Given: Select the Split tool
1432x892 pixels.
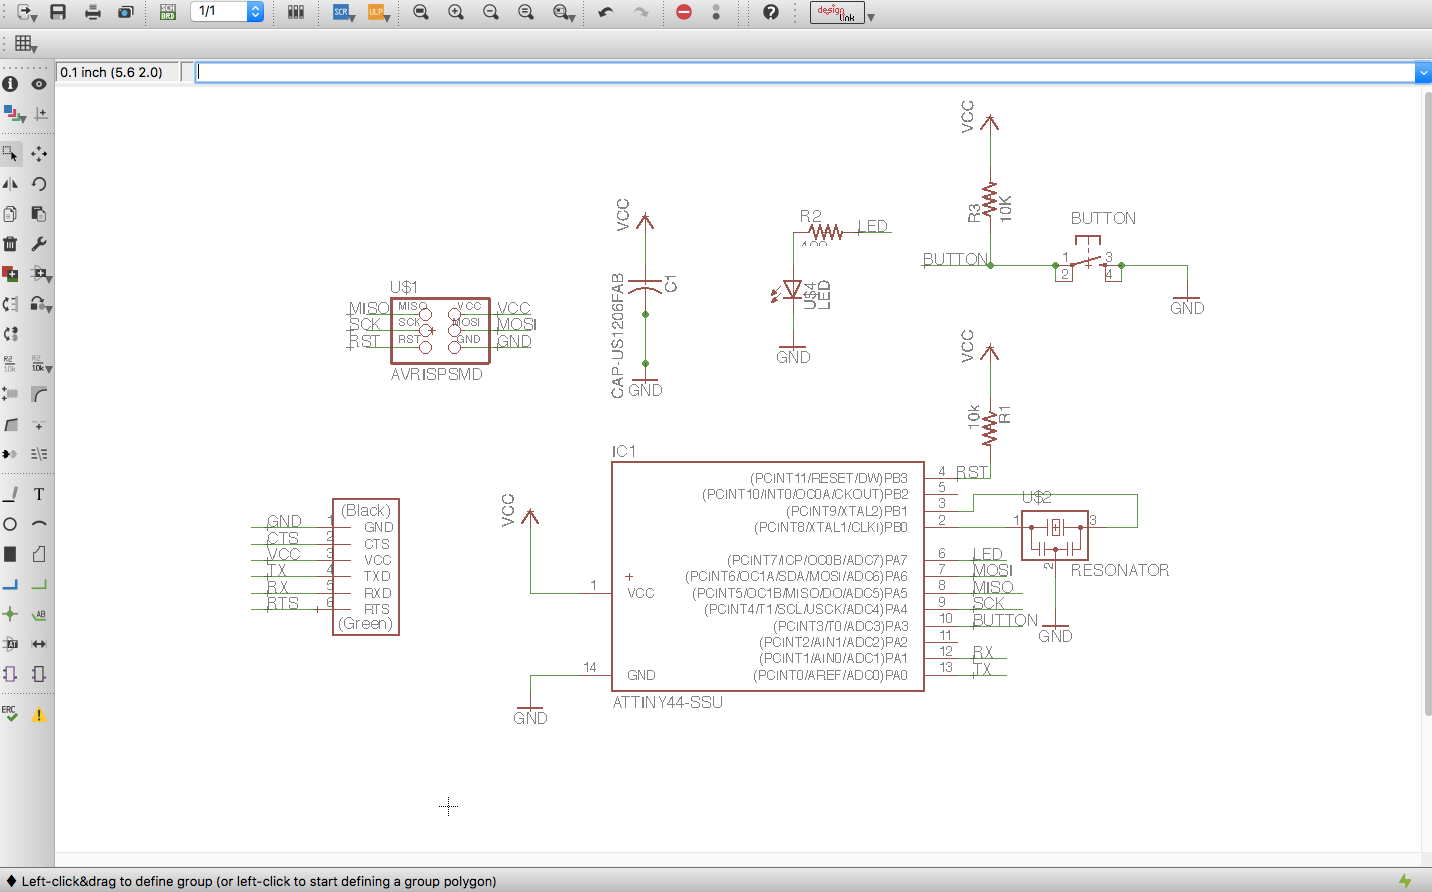Looking at the screenshot, I should (10, 424).
